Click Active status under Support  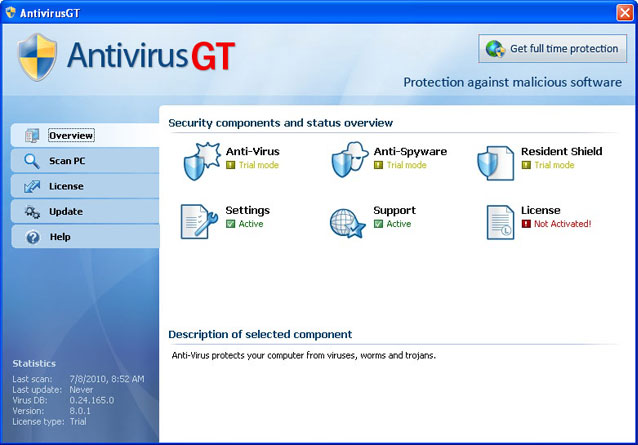click(399, 224)
